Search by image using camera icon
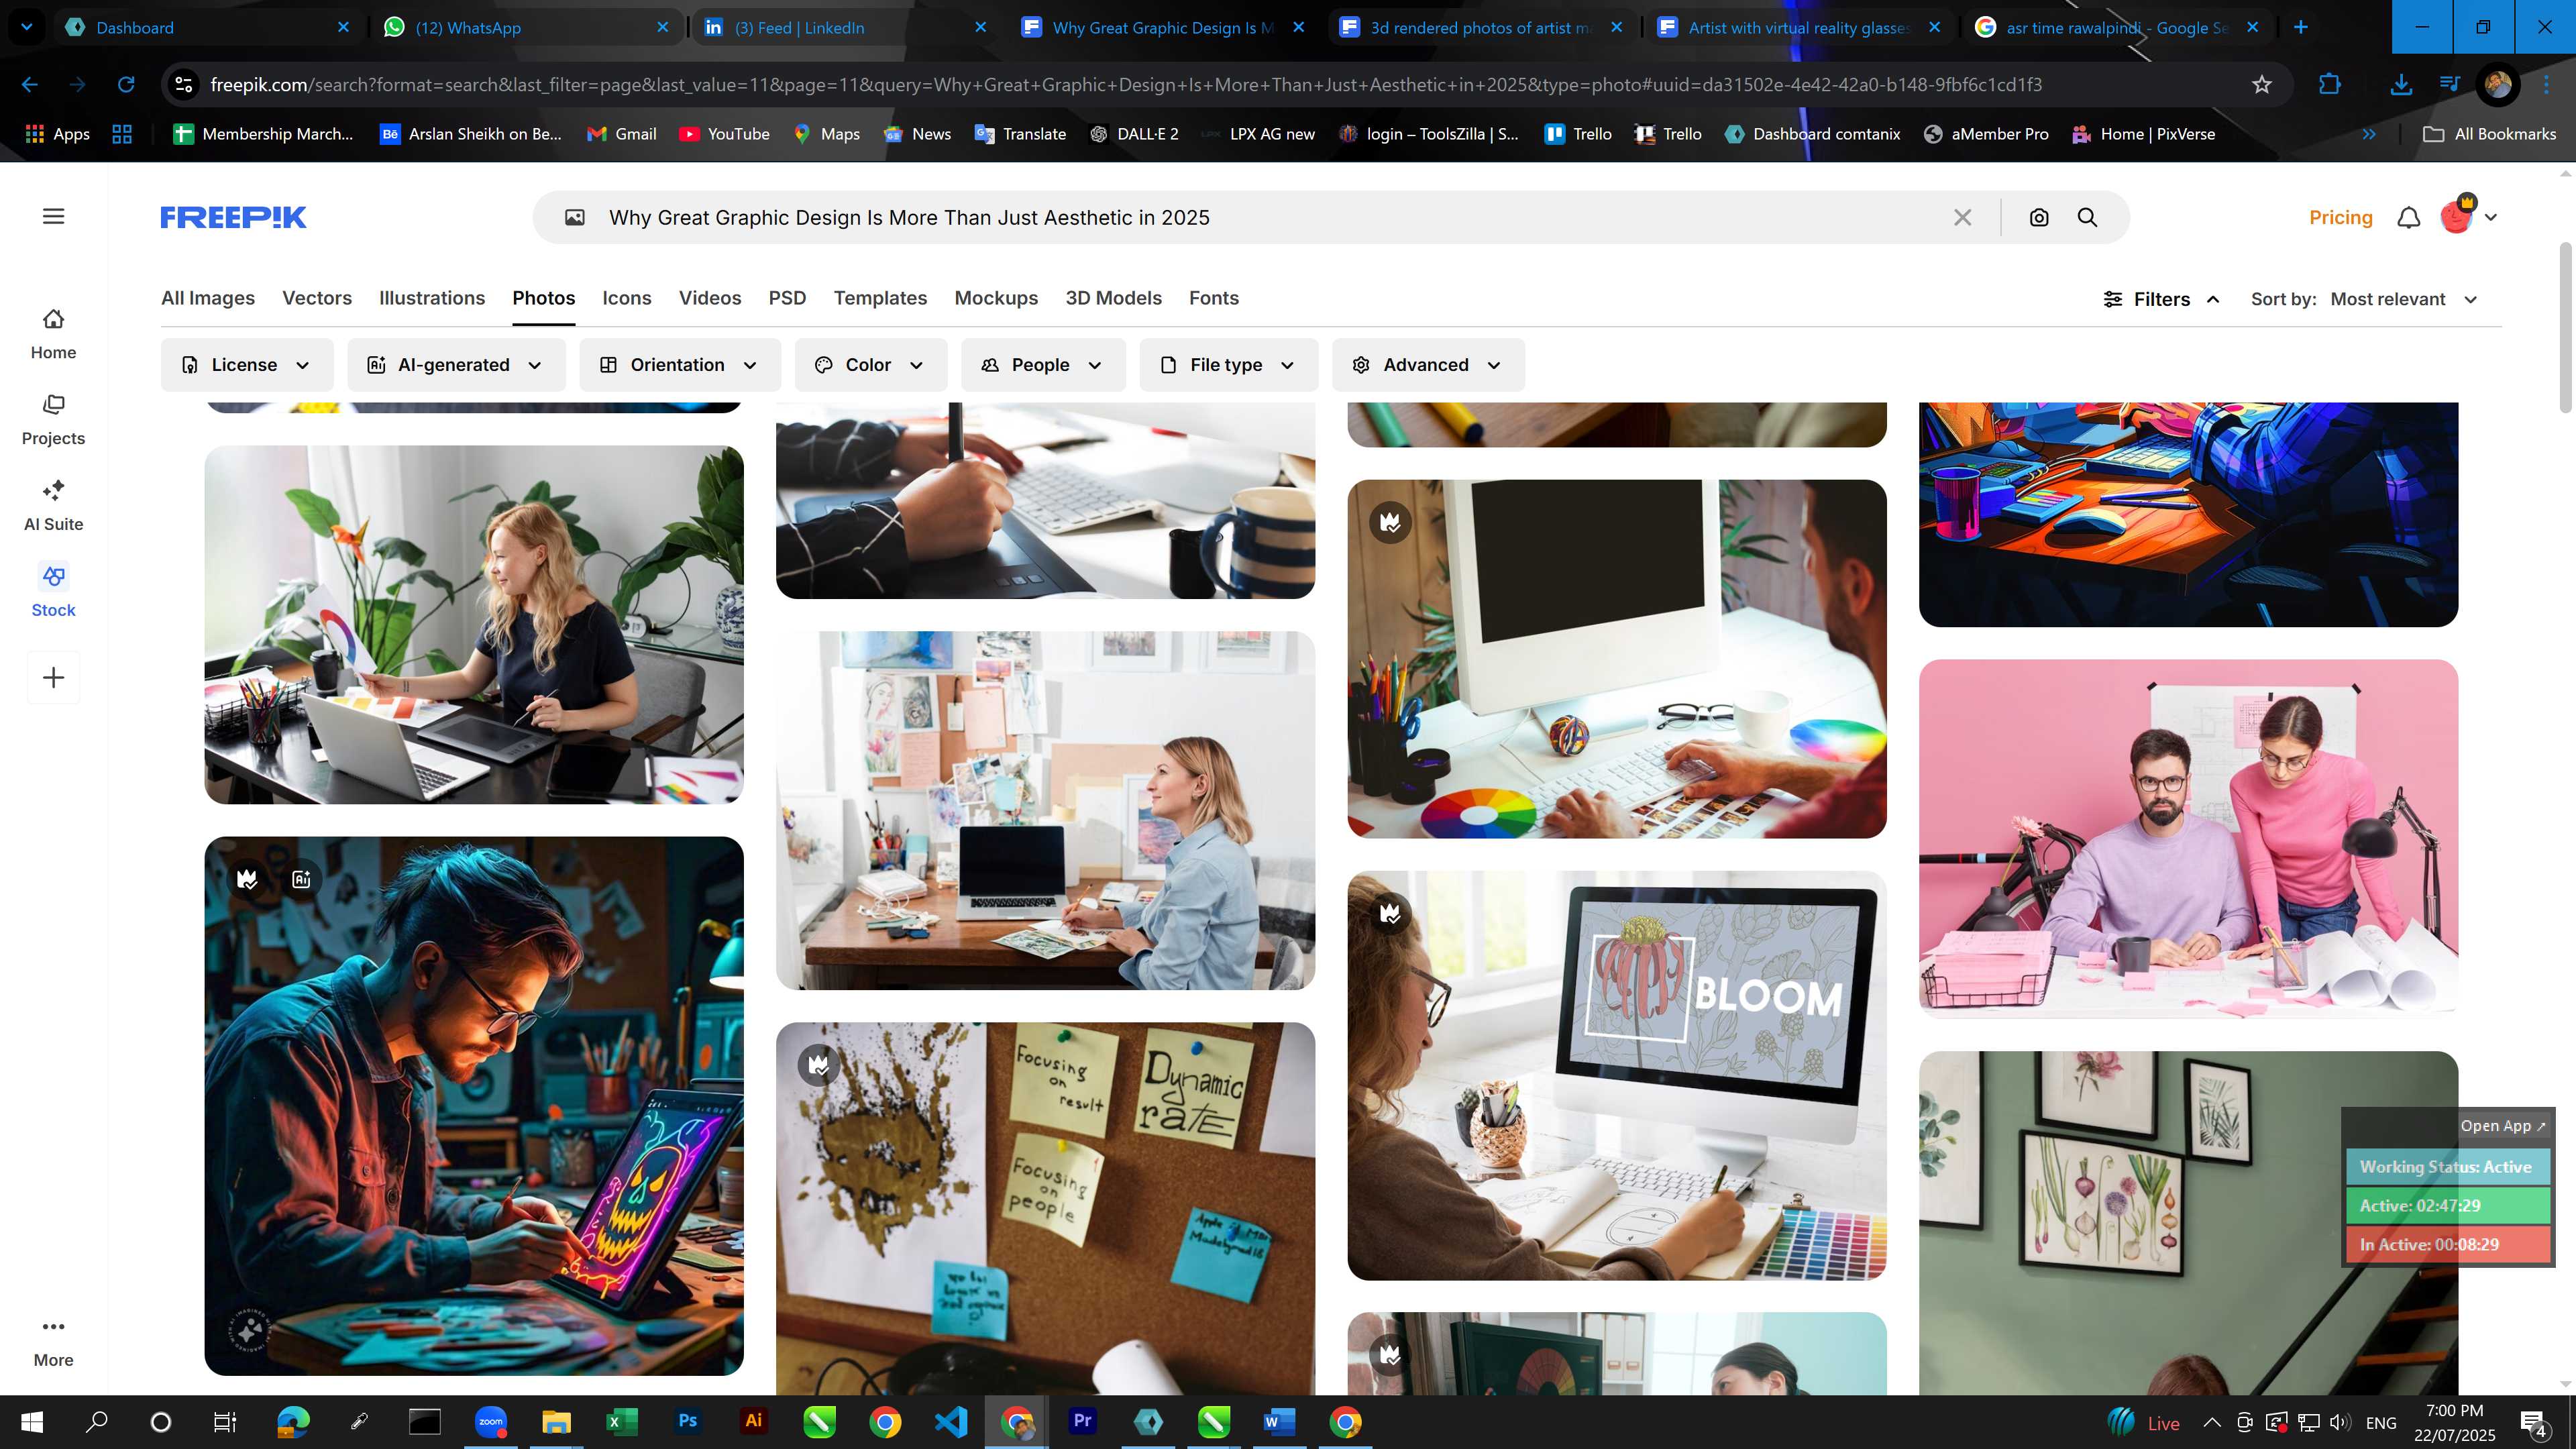Image resolution: width=2576 pixels, height=1449 pixels. 2039,217
